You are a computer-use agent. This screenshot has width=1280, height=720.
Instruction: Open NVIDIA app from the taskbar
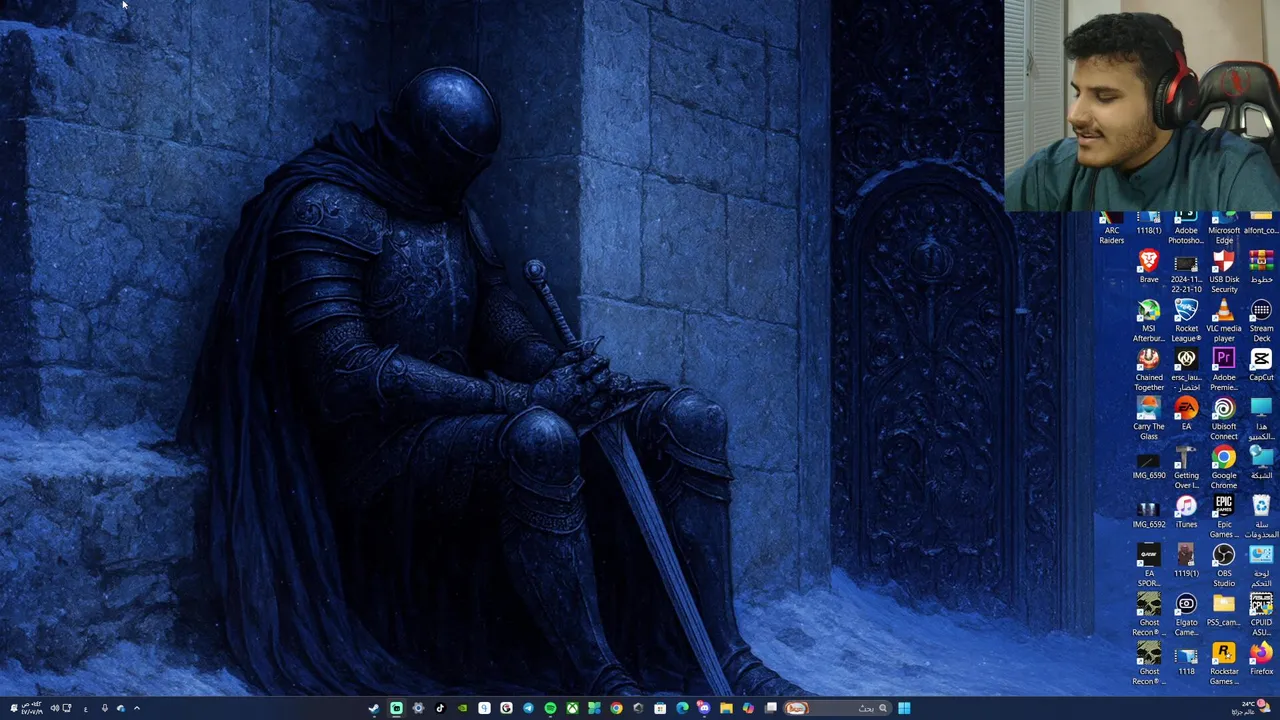coord(462,708)
